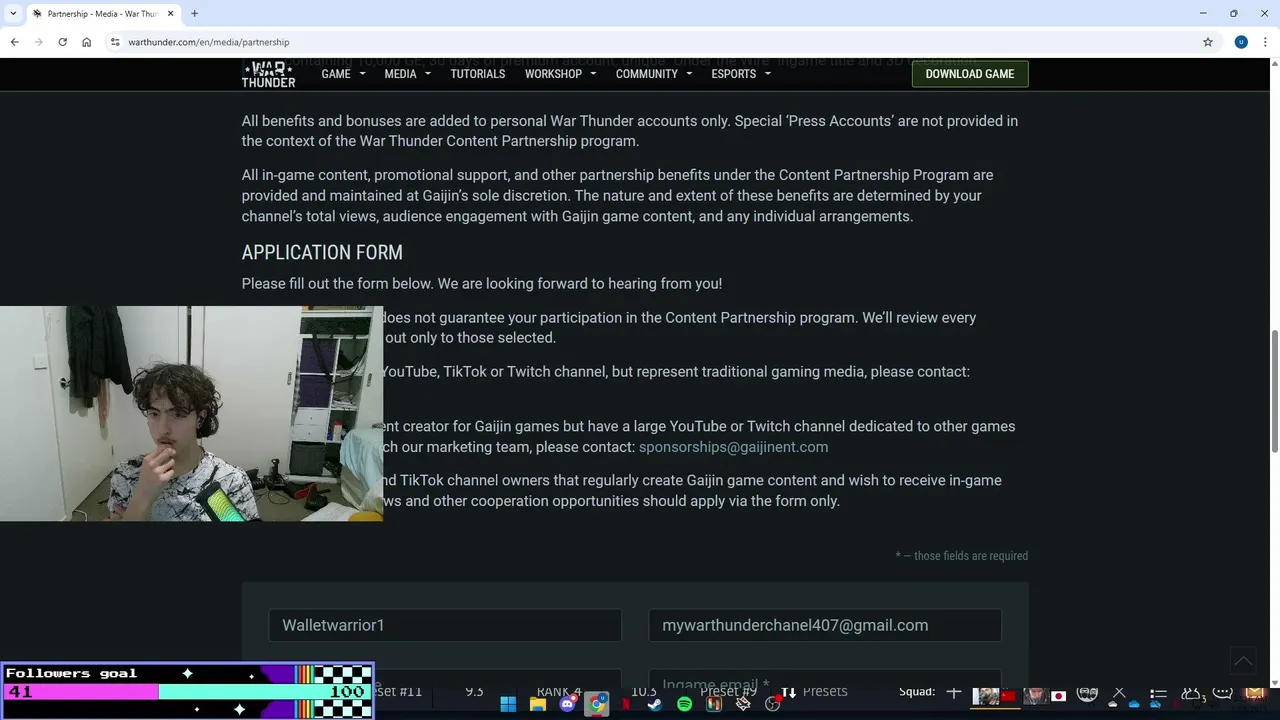Open the tab search dropdown arrow

[x=12, y=13]
